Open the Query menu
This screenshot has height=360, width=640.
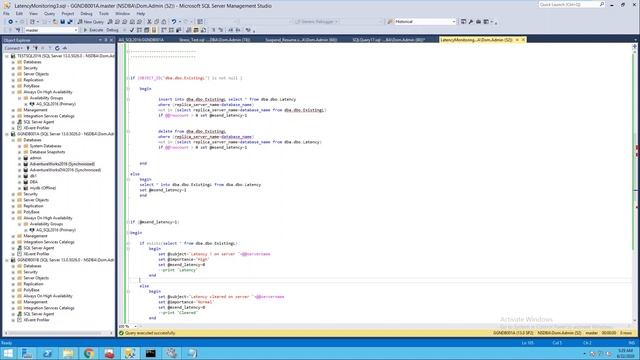[49, 13]
